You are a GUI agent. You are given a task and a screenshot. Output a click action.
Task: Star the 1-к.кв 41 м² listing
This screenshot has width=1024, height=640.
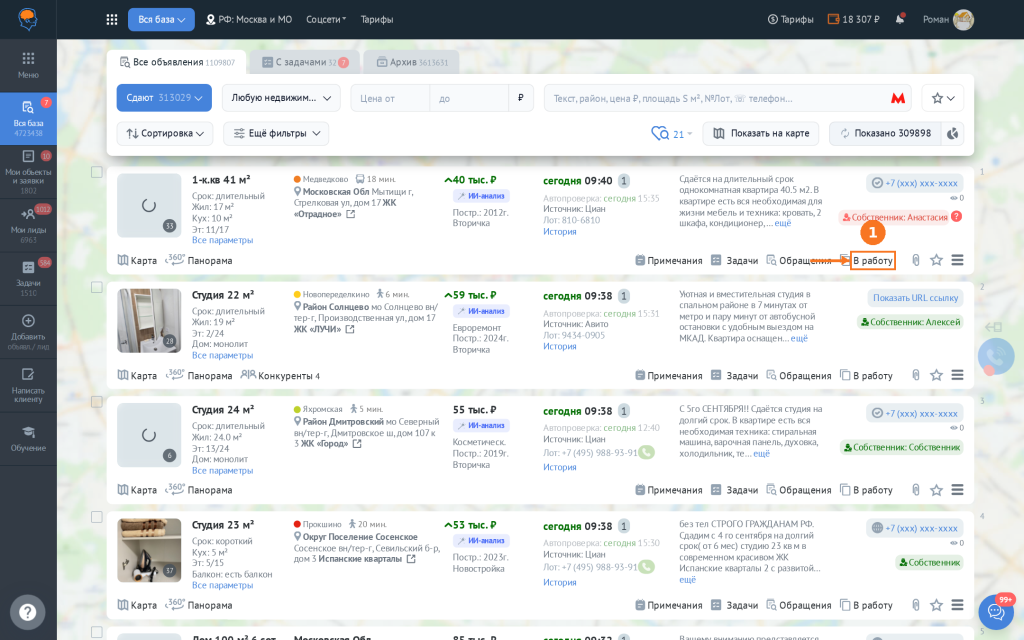936,260
